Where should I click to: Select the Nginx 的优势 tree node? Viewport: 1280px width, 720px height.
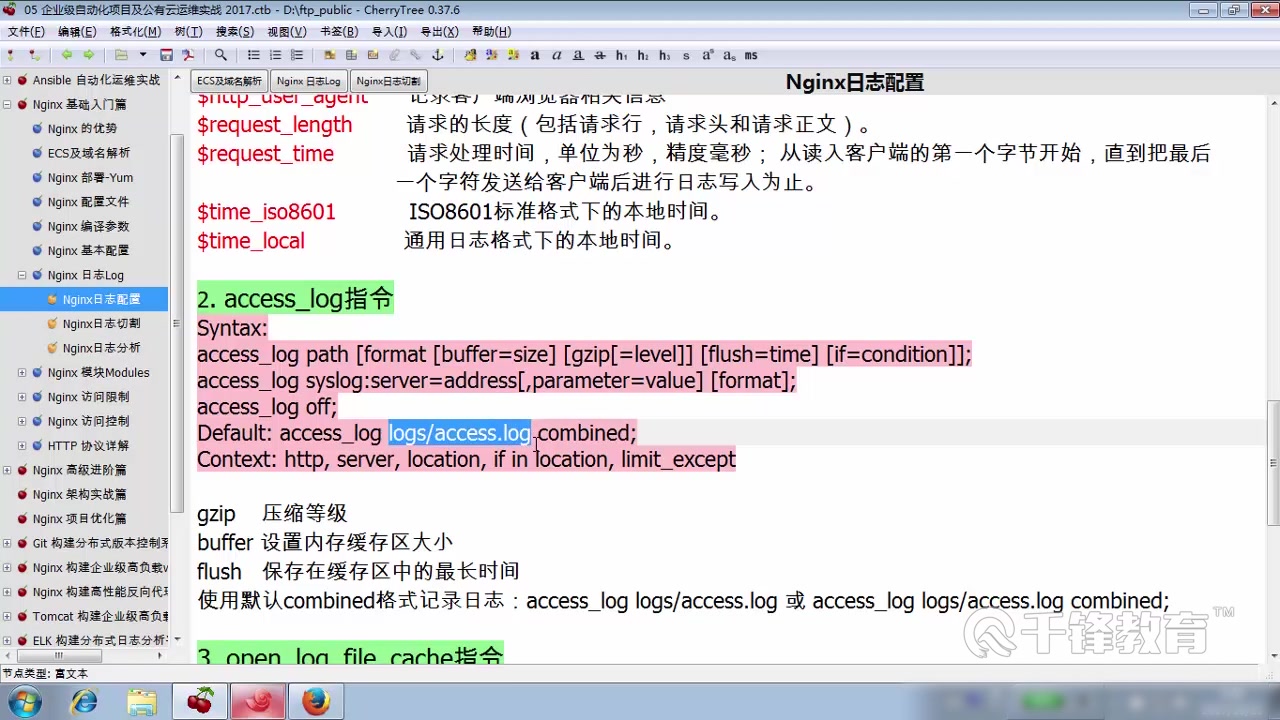tap(82, 129)
